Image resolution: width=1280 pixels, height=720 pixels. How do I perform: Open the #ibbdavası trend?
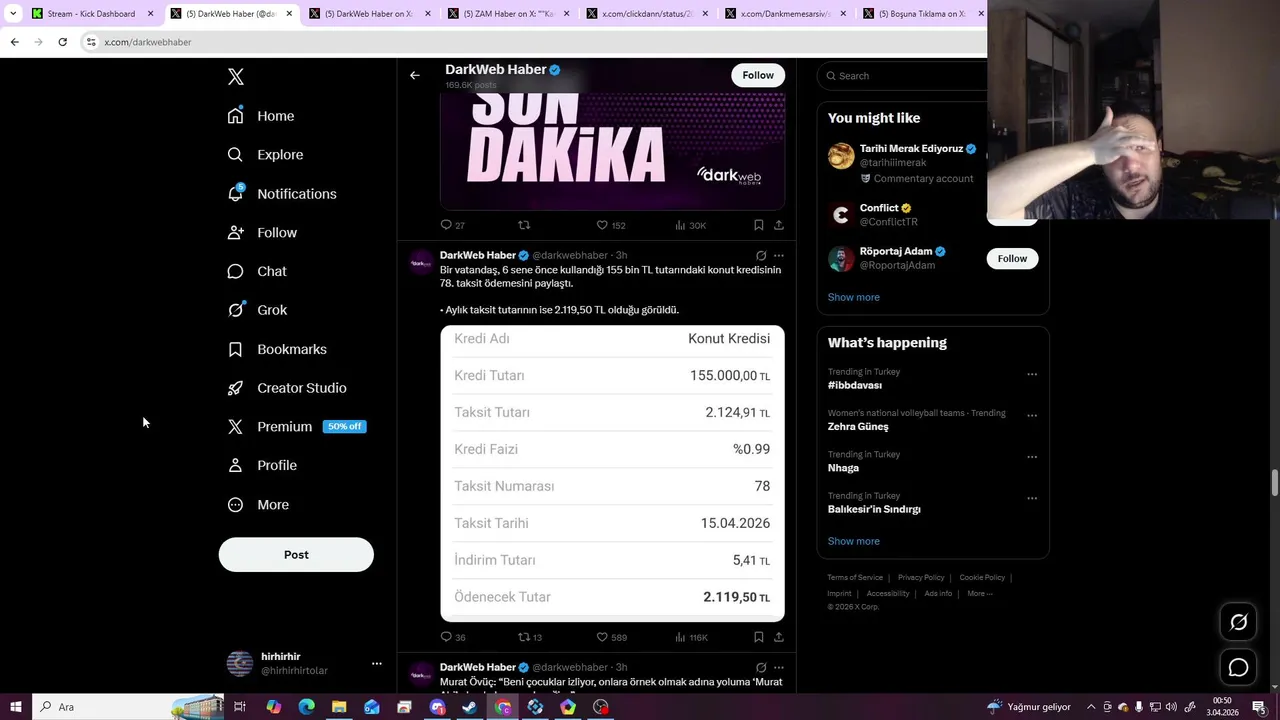(x=854, y=385)
